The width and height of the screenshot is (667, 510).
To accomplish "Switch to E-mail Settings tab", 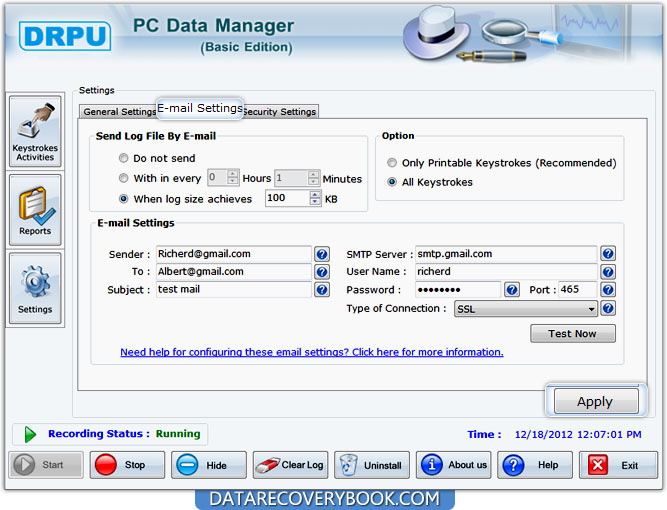I will click(200, 108).
